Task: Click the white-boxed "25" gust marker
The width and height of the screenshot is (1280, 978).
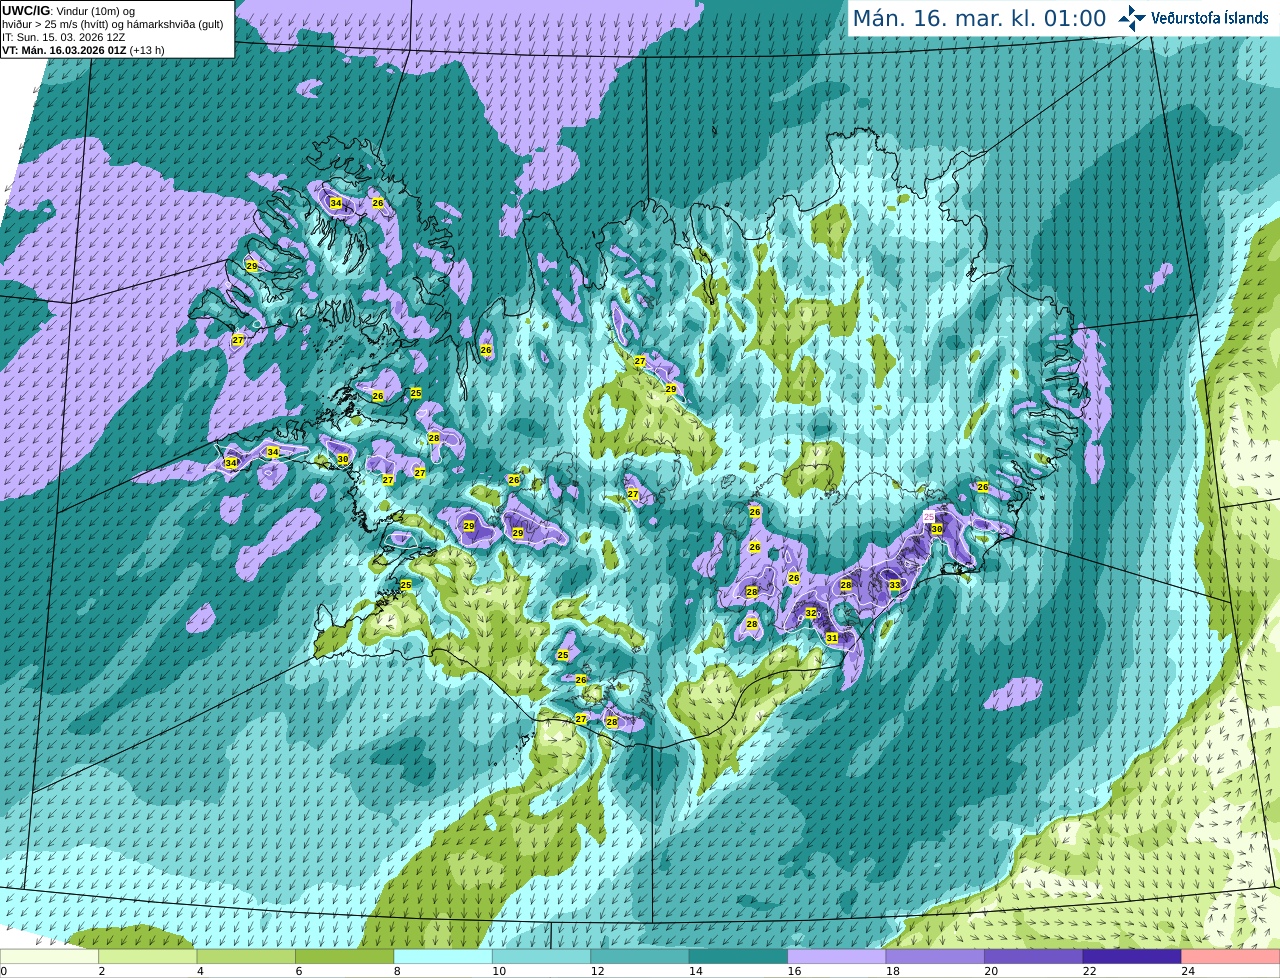Action: pos(928,516)
